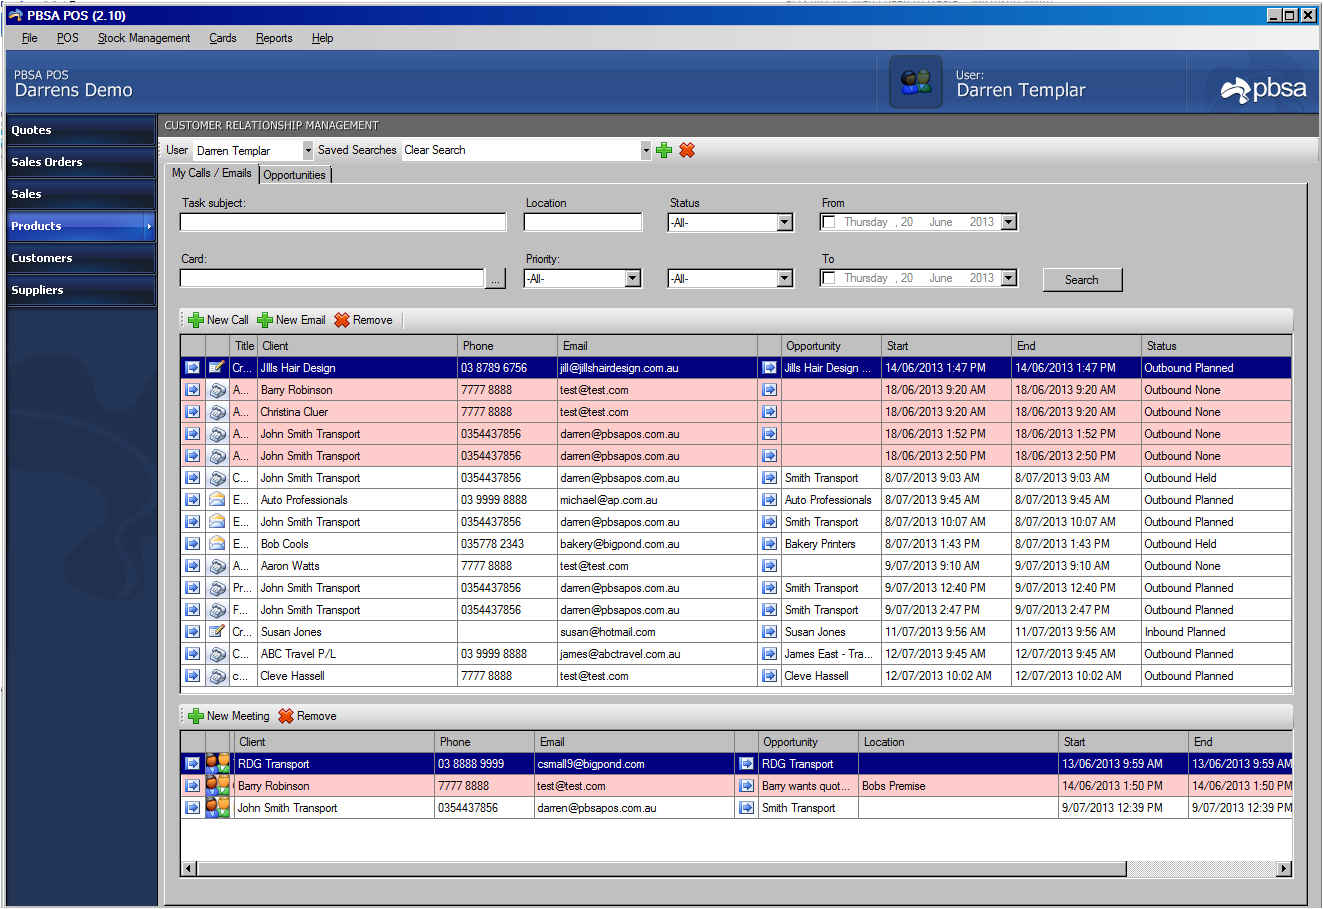Viewport: 1323px width, 909px height.
Task: Enable the From date checkbox
Action: click(x=829, y=222)
